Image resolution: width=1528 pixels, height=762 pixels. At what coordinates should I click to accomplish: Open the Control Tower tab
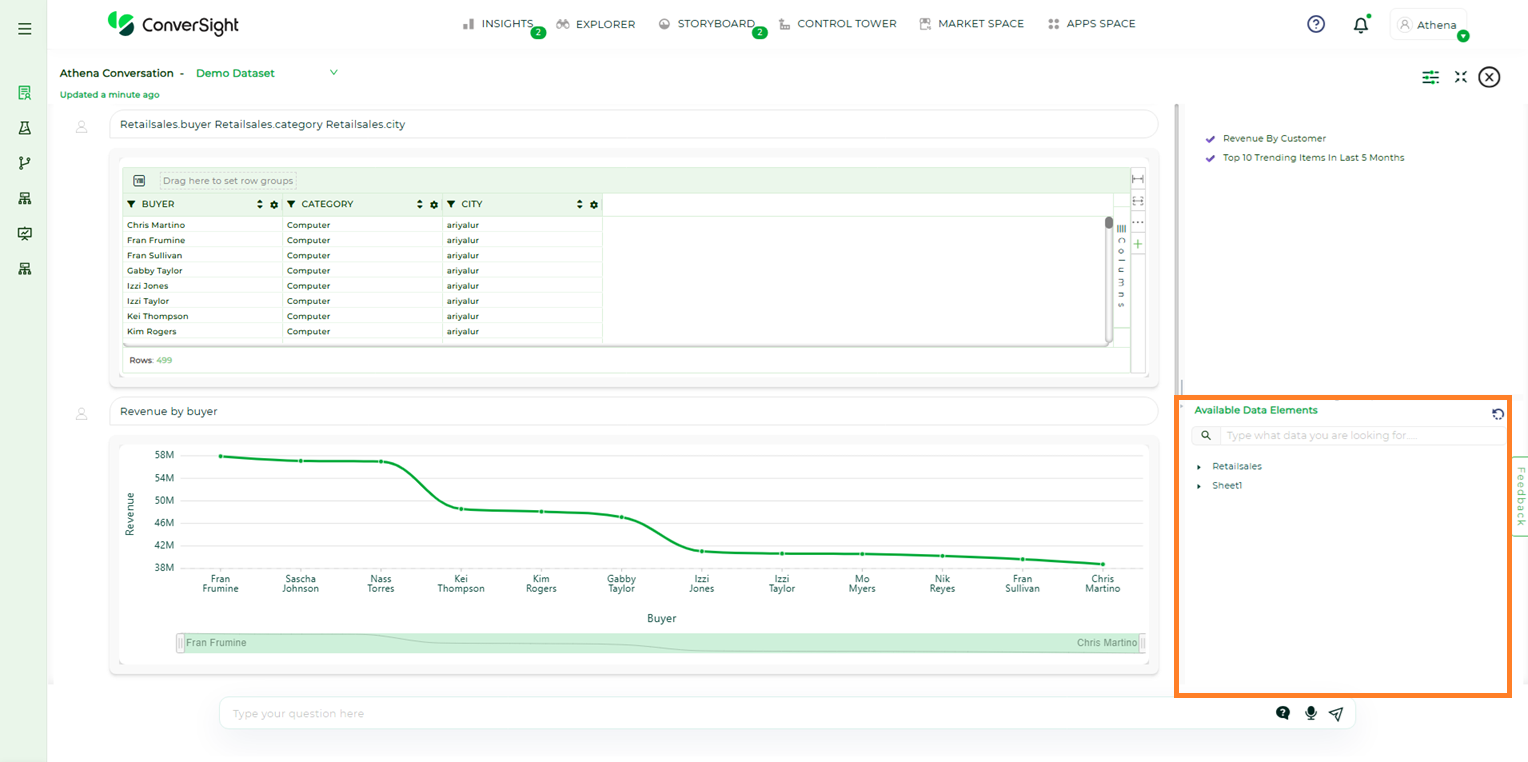pyautogui.click(x=837, y=24)
